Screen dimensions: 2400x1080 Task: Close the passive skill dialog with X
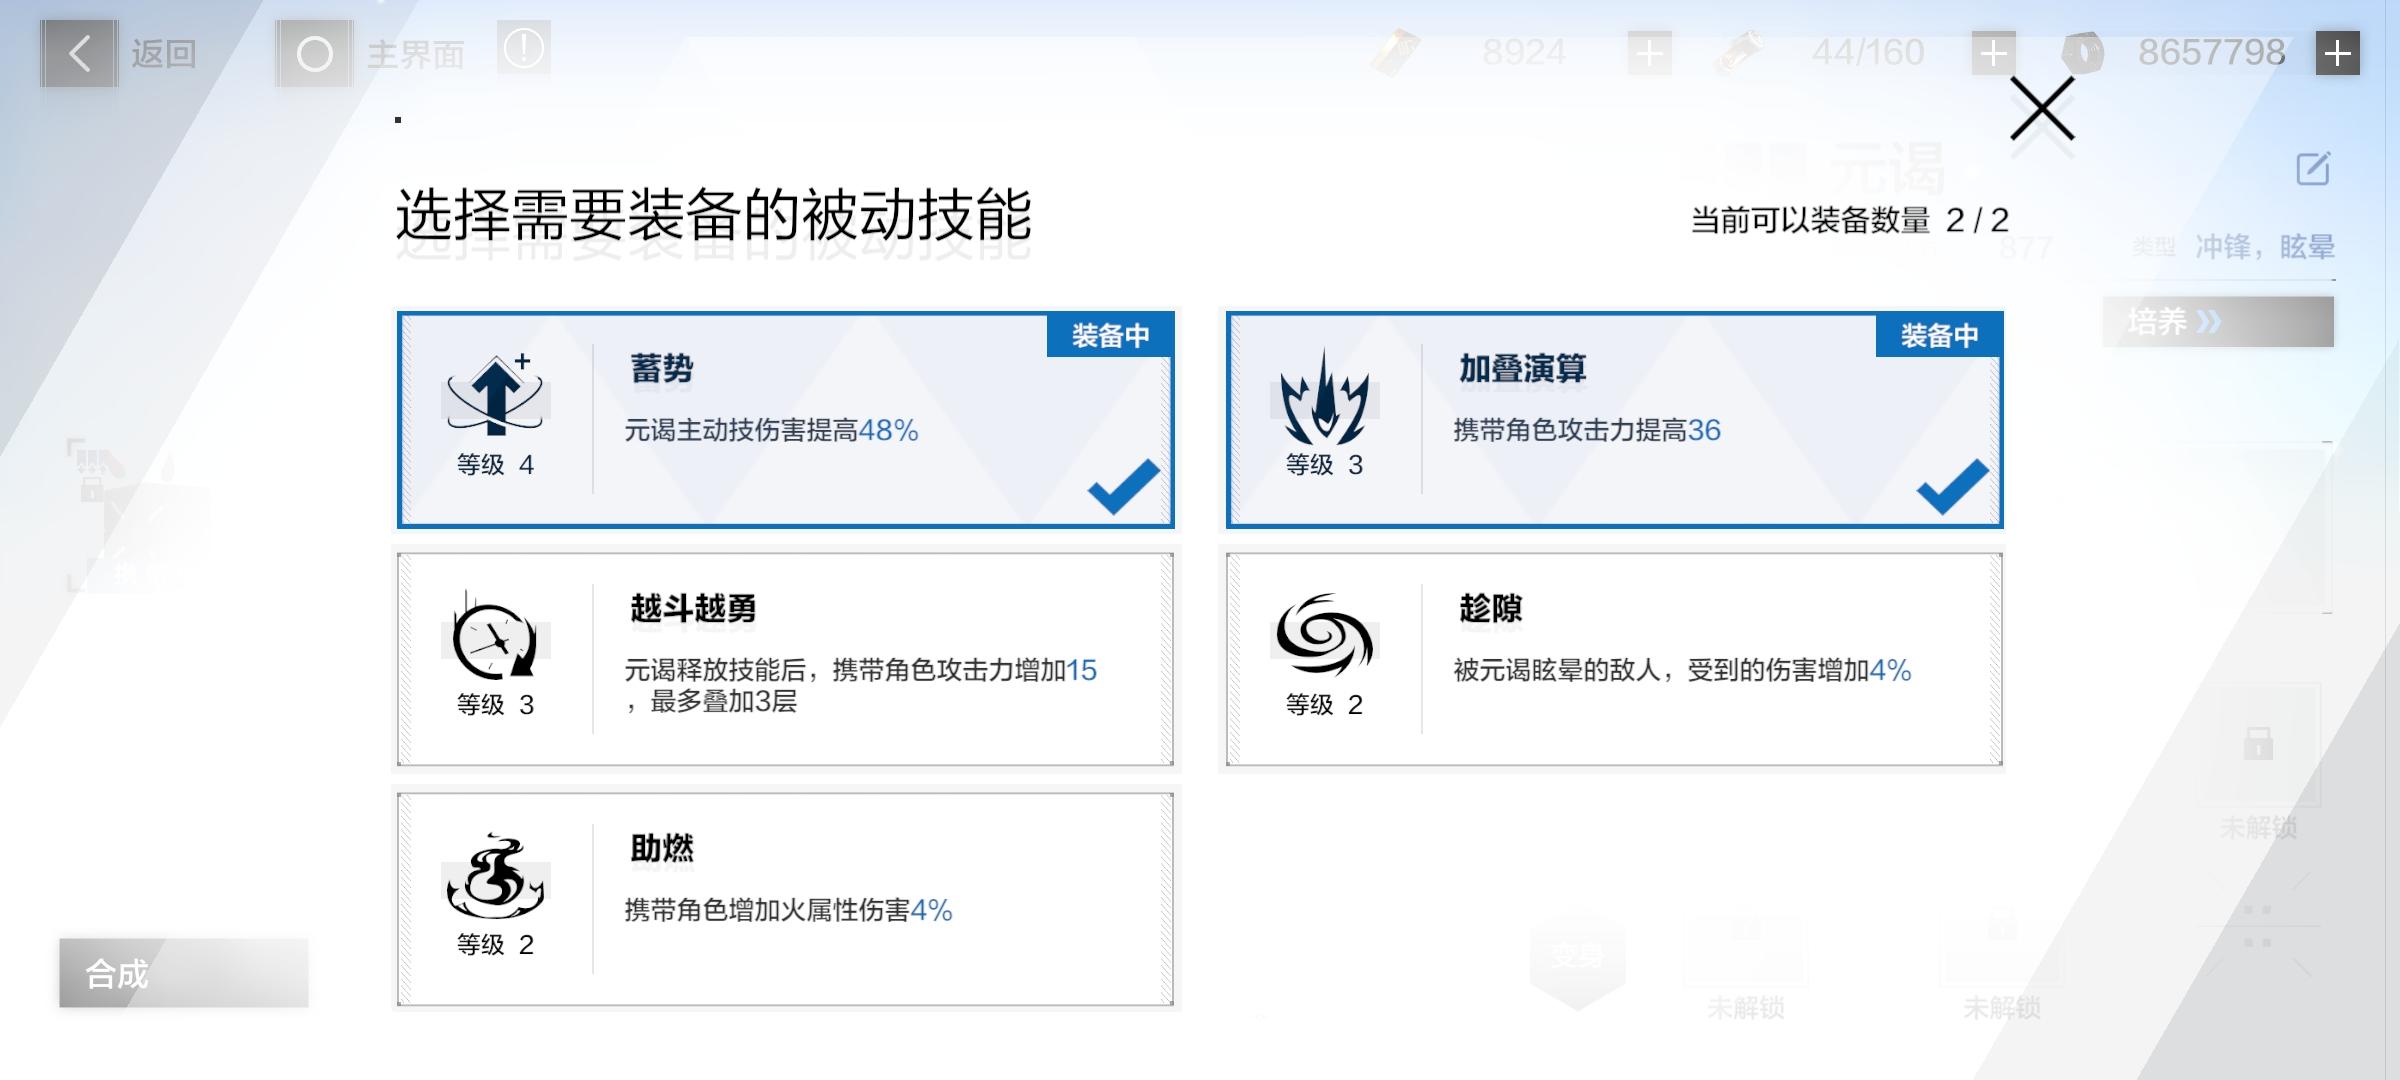[2042, 110]
